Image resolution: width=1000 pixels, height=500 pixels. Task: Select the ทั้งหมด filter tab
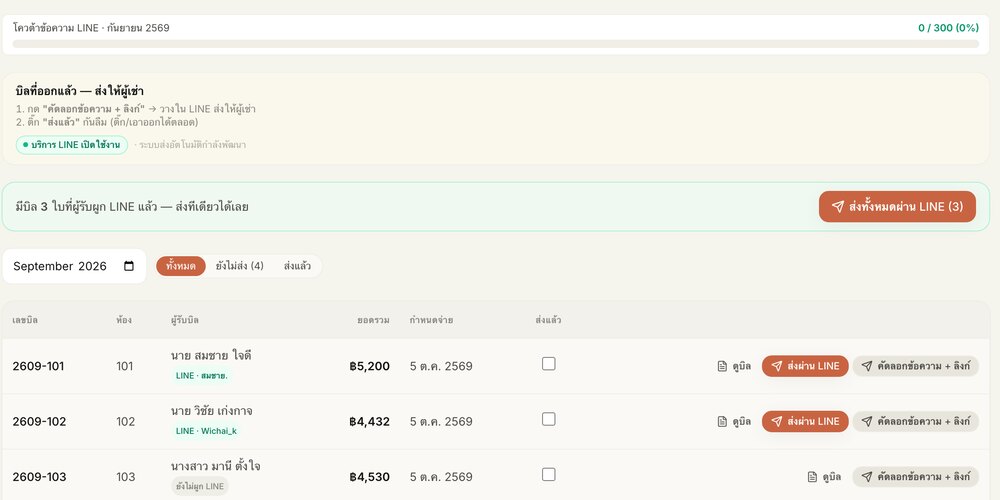180,266
